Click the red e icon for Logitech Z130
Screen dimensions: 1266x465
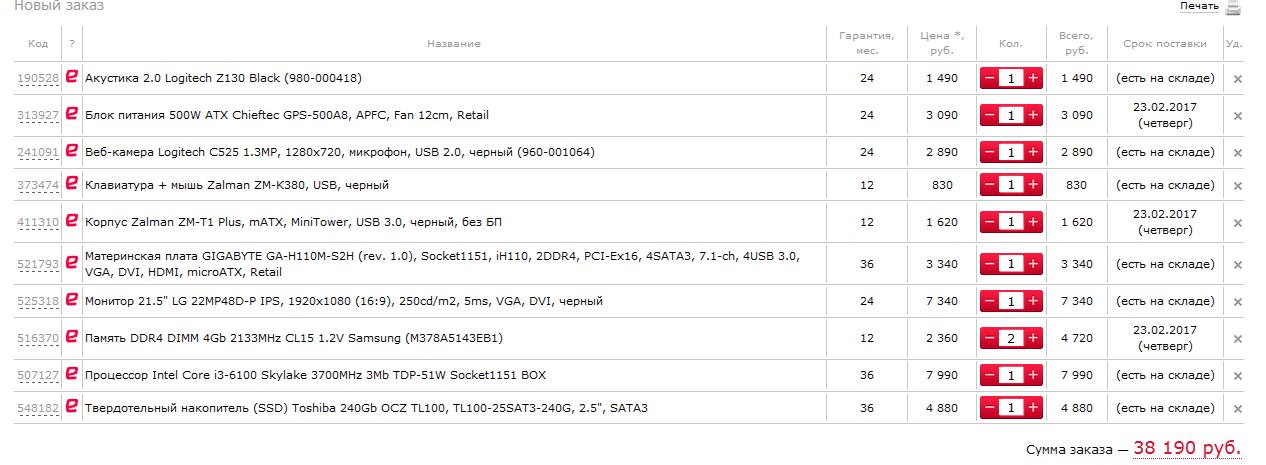[x=72, y=77]
